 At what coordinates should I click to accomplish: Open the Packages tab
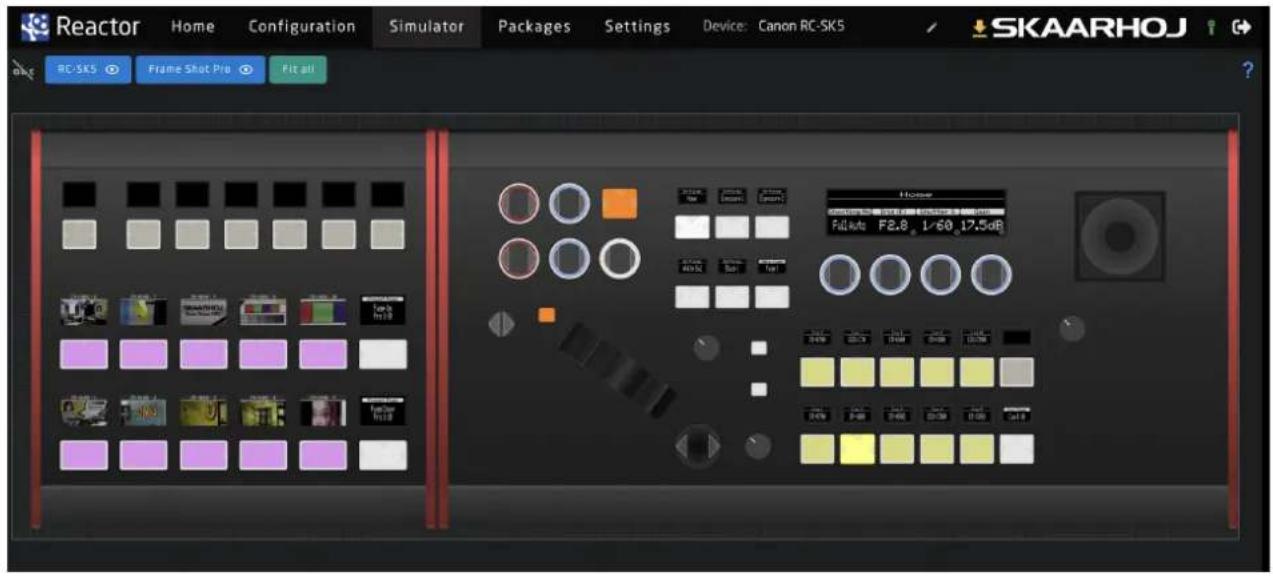coord(534,26)
